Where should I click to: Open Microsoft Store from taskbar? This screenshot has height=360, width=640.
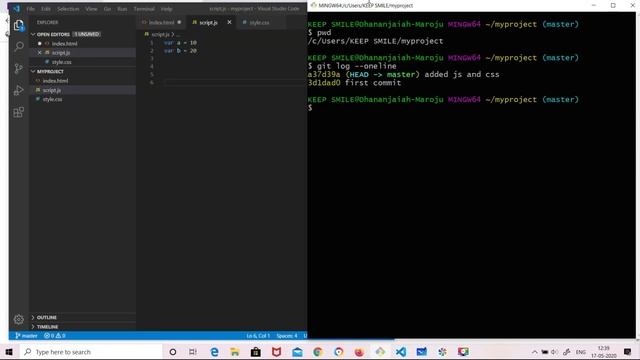[x=256, y=352]
